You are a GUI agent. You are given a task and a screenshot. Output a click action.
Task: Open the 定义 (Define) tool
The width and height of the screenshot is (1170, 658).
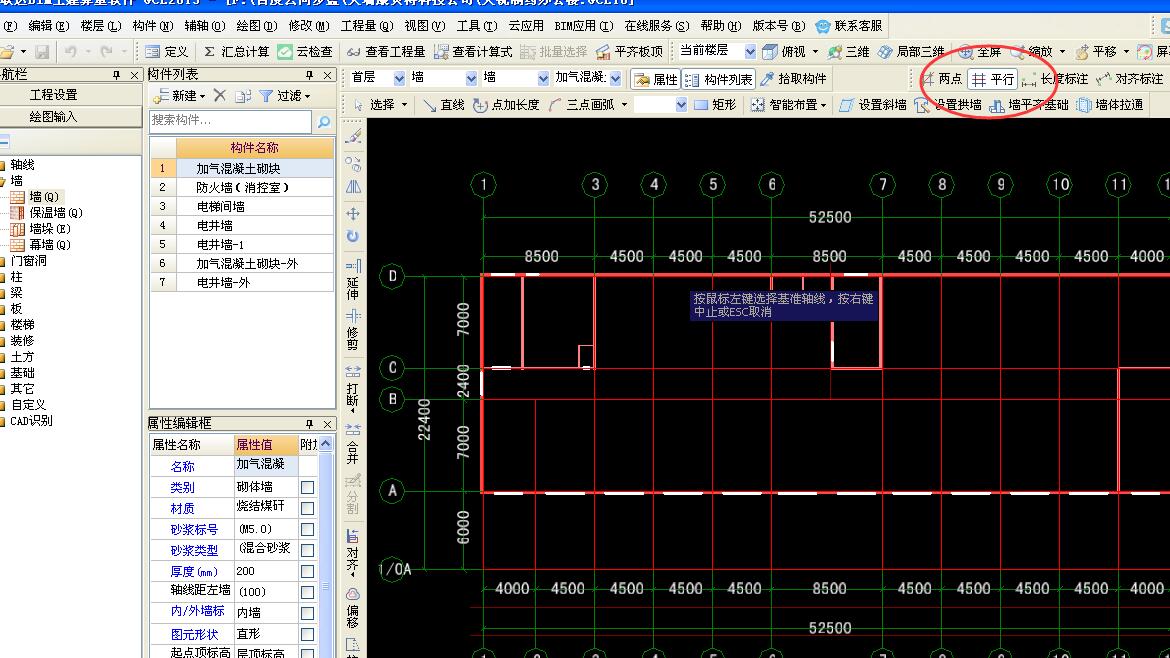pos(167,51)
